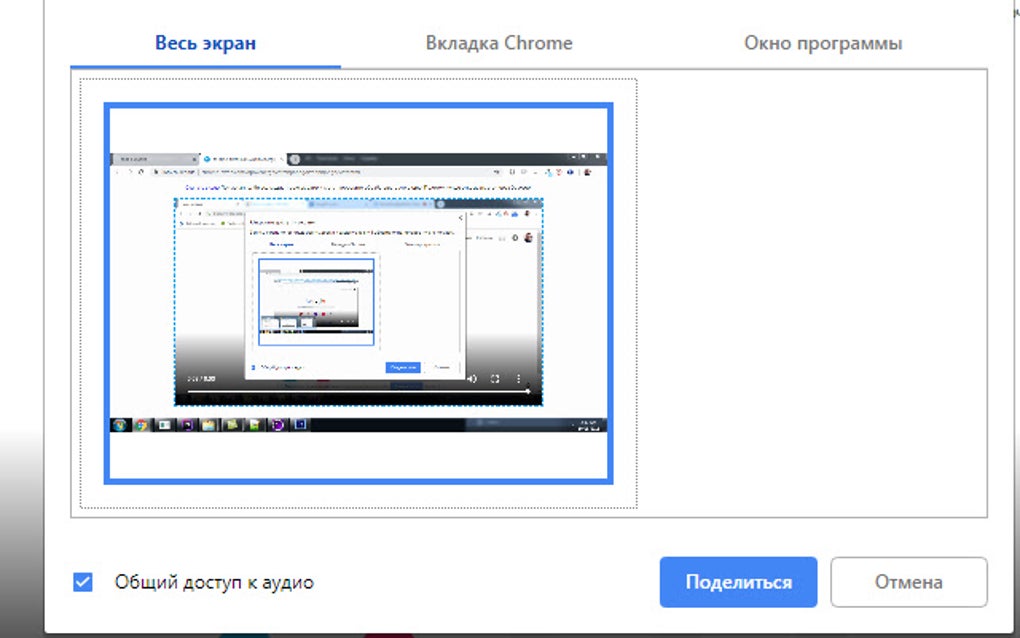Viewport: 1020px width, 638px height.
Task: Switch to the Вкладка Chrome tab
Action: [499, 43]
